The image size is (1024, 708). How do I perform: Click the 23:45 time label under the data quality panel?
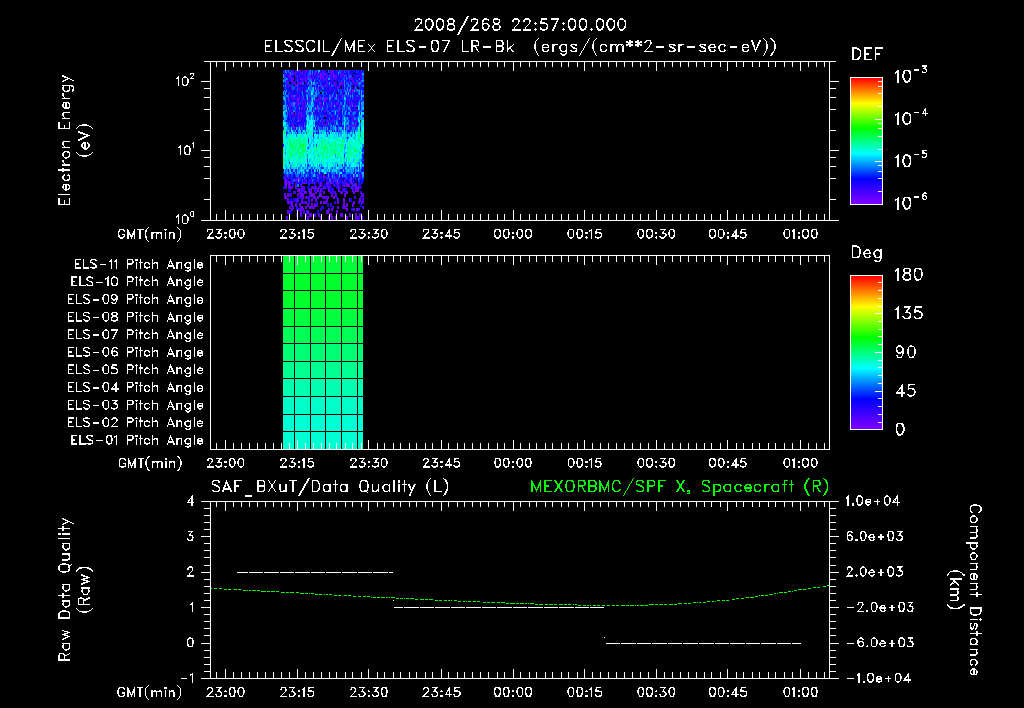441,692
